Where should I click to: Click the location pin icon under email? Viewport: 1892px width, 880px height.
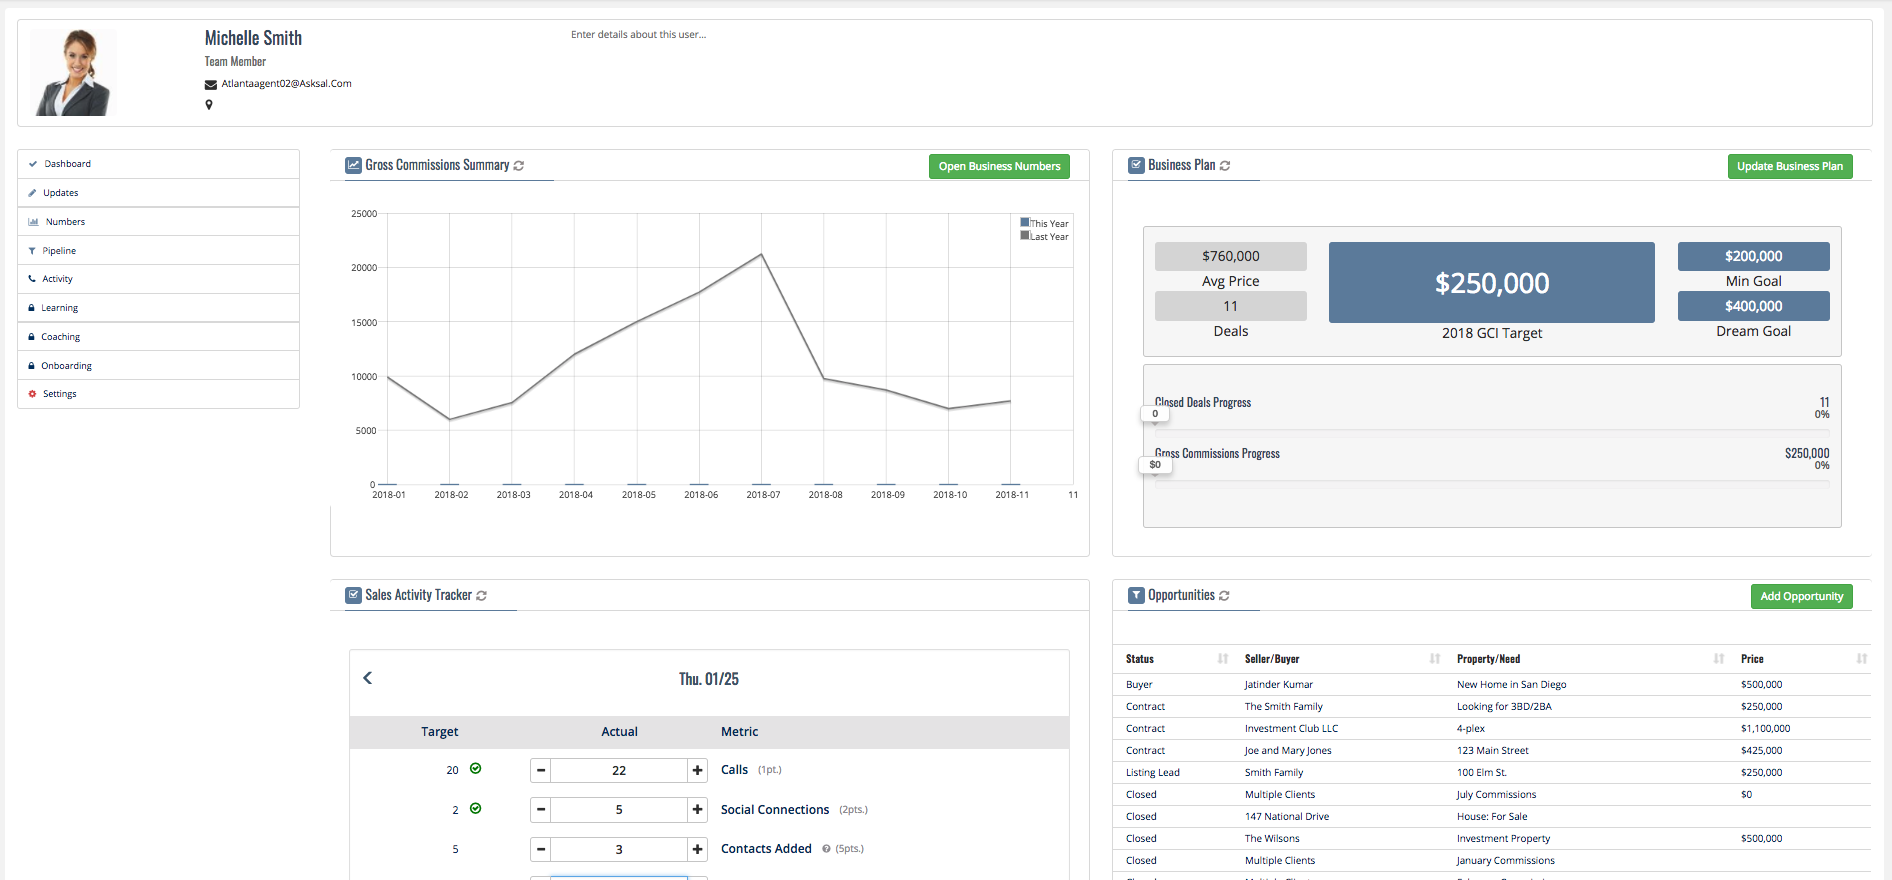pos(209,105)
